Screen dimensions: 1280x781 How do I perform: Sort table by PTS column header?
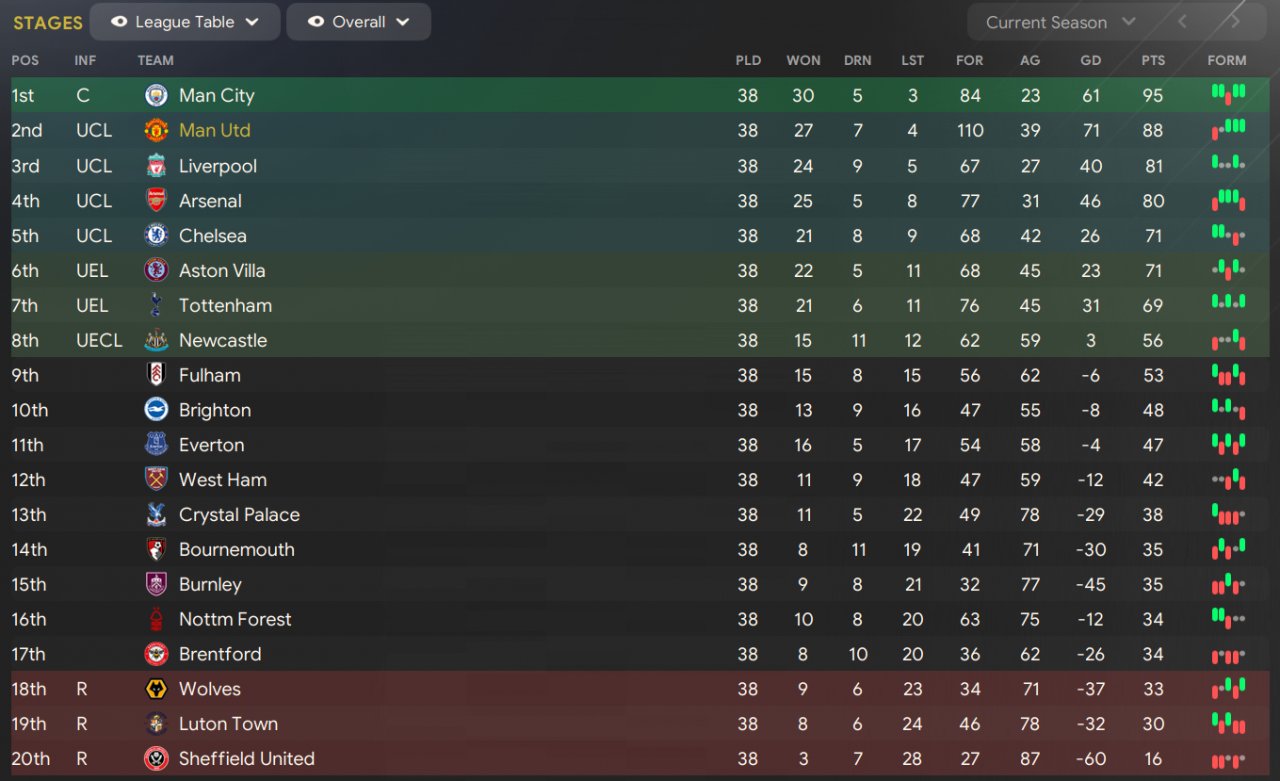1153,60
